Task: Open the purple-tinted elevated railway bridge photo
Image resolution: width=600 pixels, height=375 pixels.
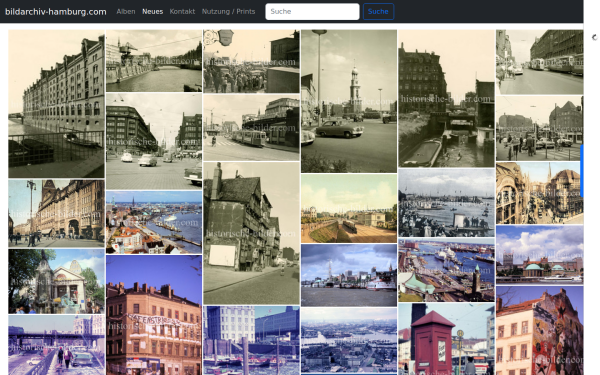Action: point(56,345)
